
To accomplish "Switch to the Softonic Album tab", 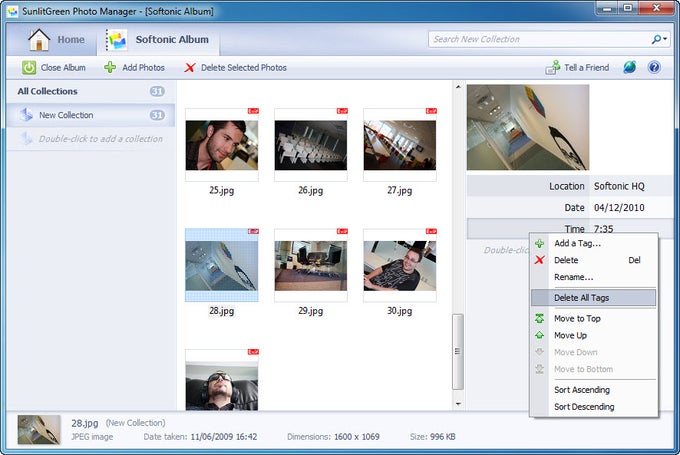I will point(158,40).
